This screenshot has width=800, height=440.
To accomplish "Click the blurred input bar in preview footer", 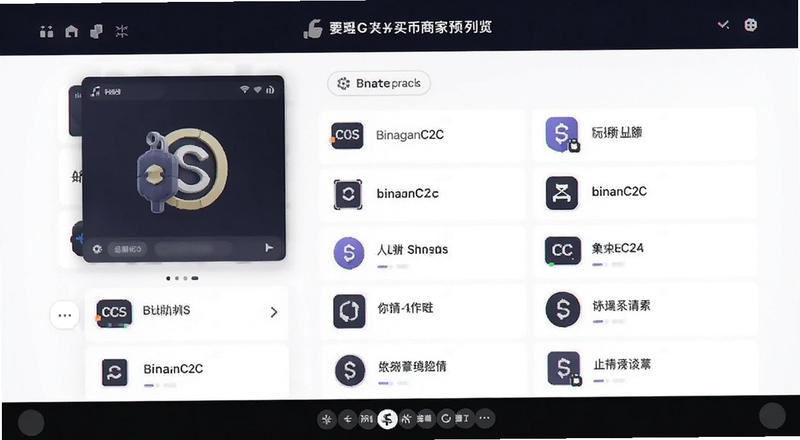I will pyautogui.click(x=193, y=249).
